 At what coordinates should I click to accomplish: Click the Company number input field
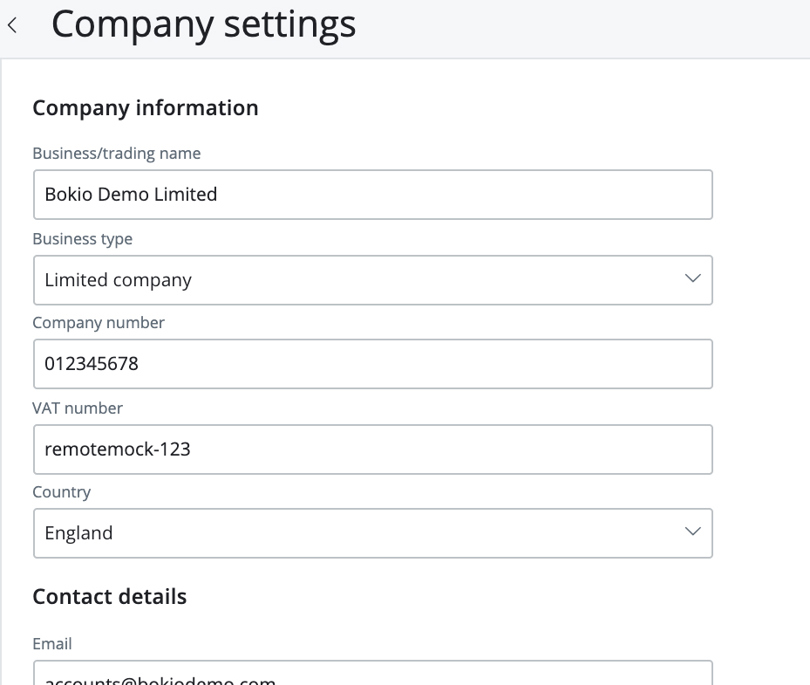coord(372,364)
